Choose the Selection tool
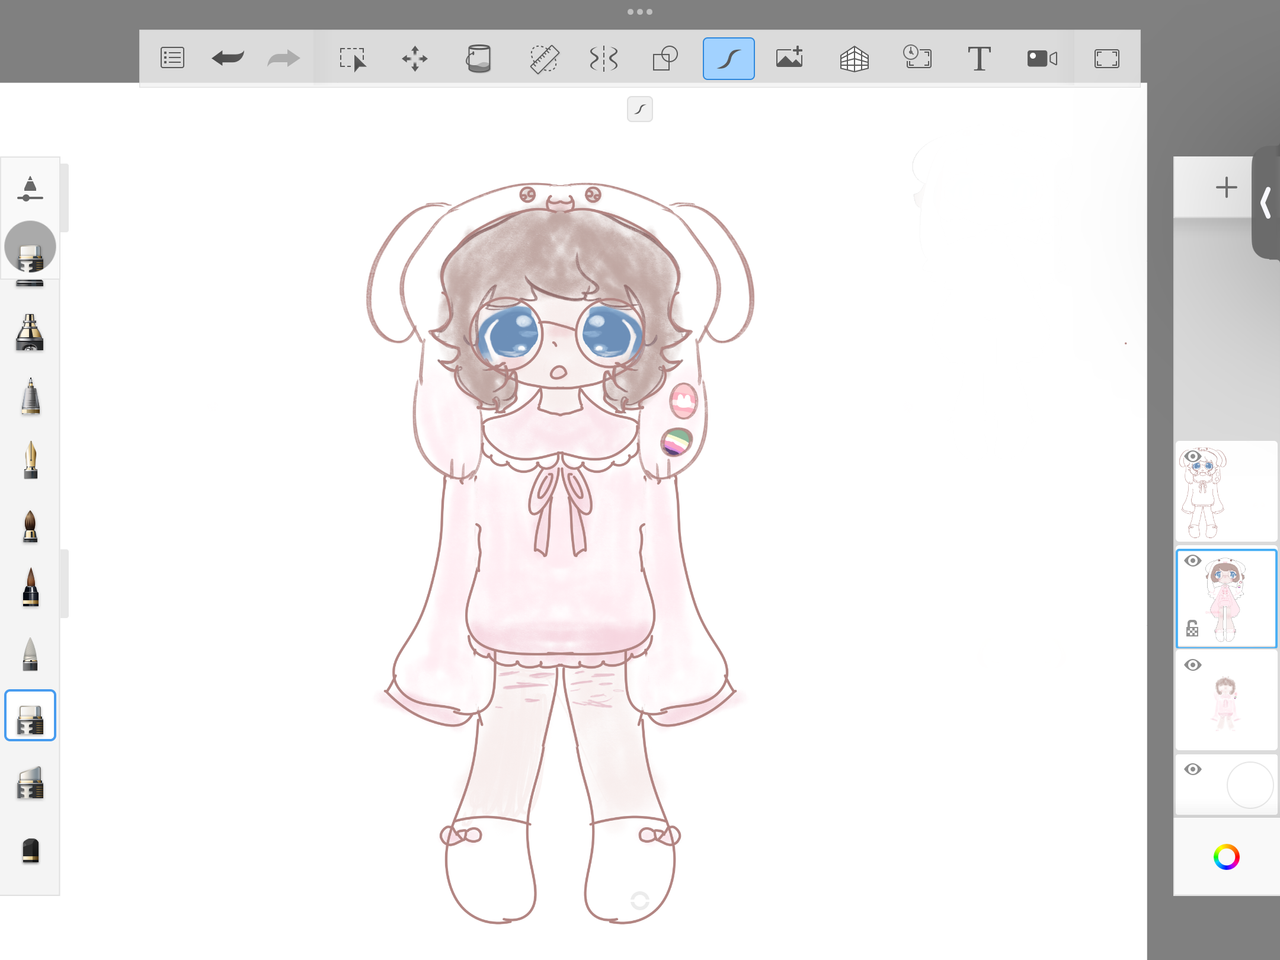 352,59
